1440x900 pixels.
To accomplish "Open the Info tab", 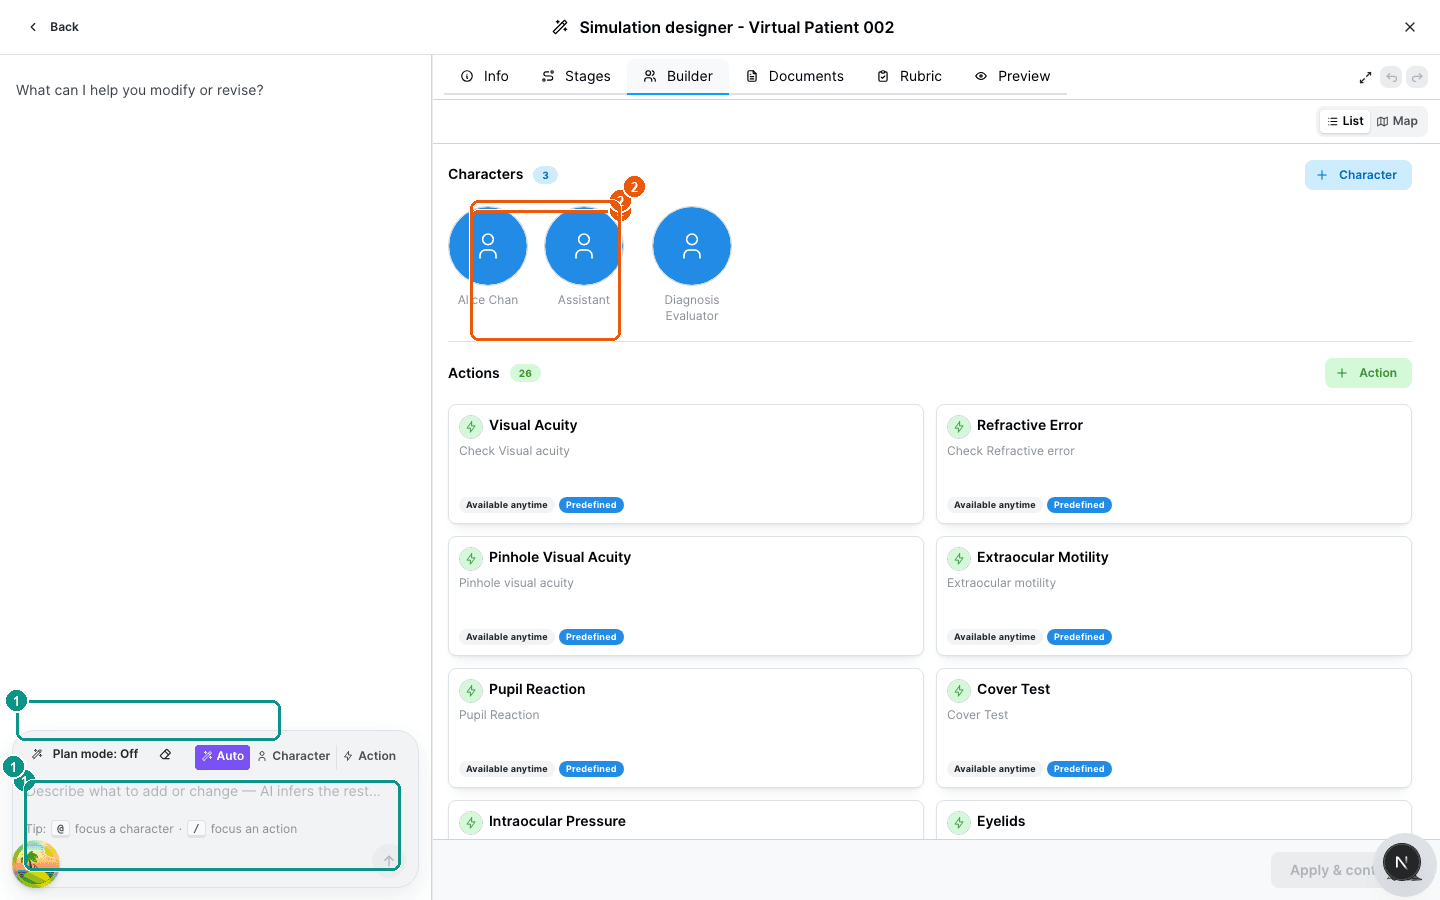I will 485,76.
